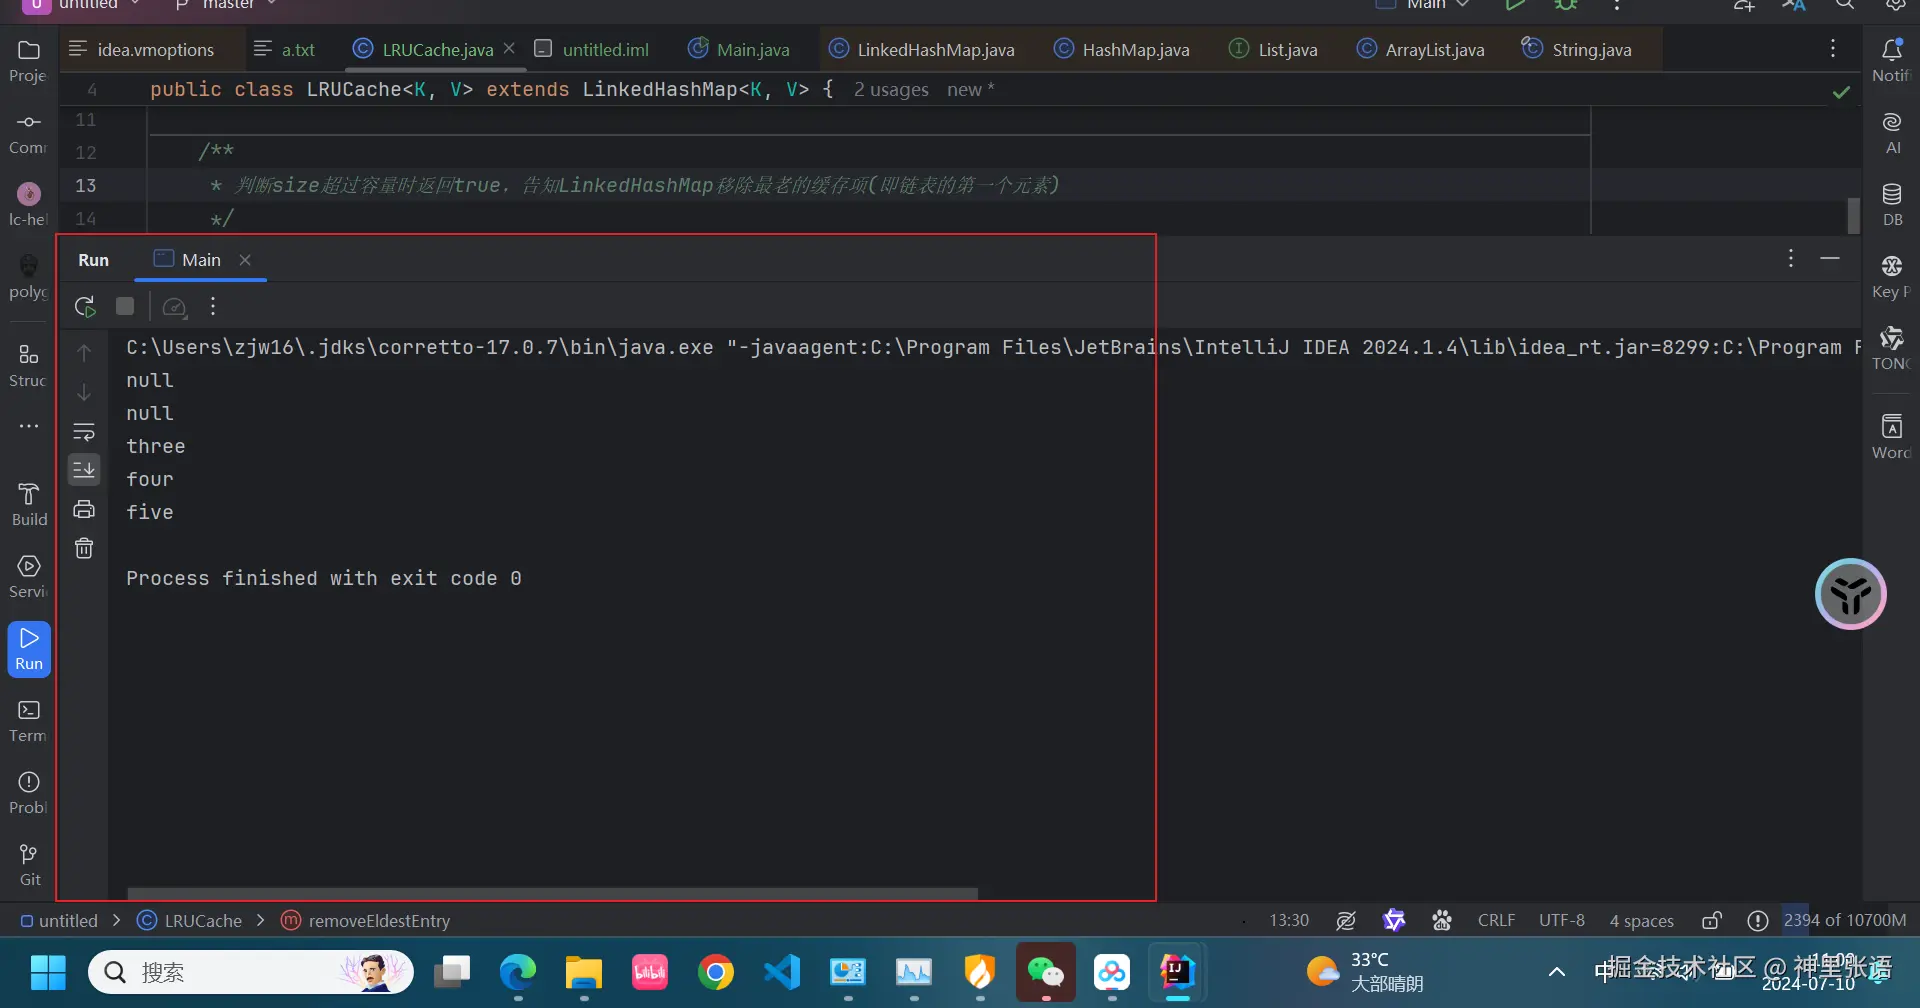
Task: Open Run panel options dots menu
Action: click(x=1790, y=259)
